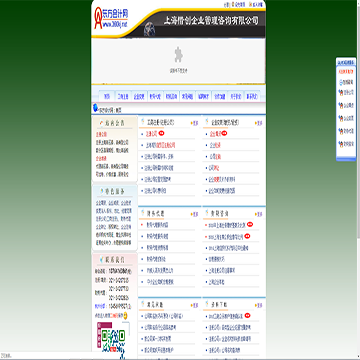360x360 pixels.
Task: Click the missing-plugin puzzle piece placeholder
Action: [179, 55]
